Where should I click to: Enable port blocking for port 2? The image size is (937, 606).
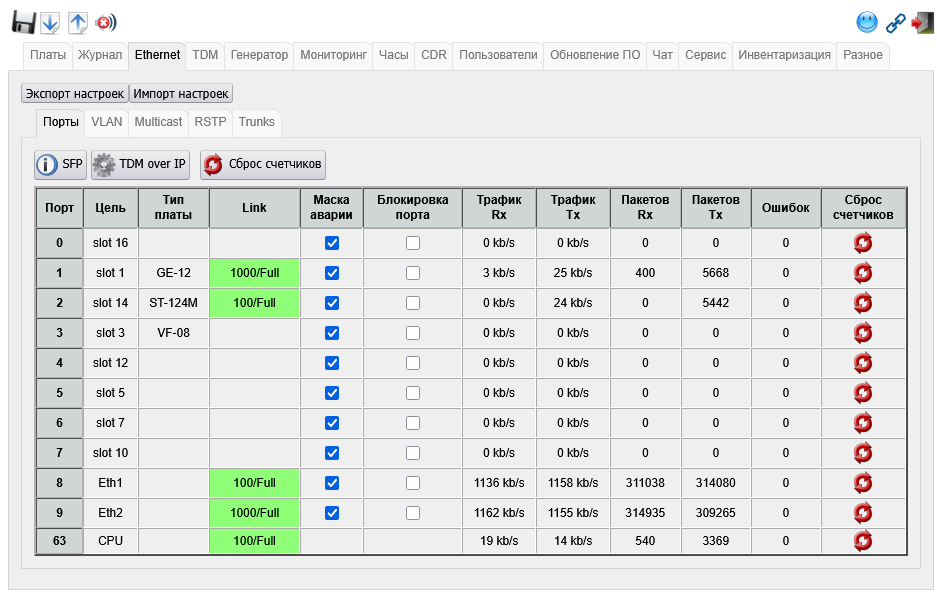point(413,303)
